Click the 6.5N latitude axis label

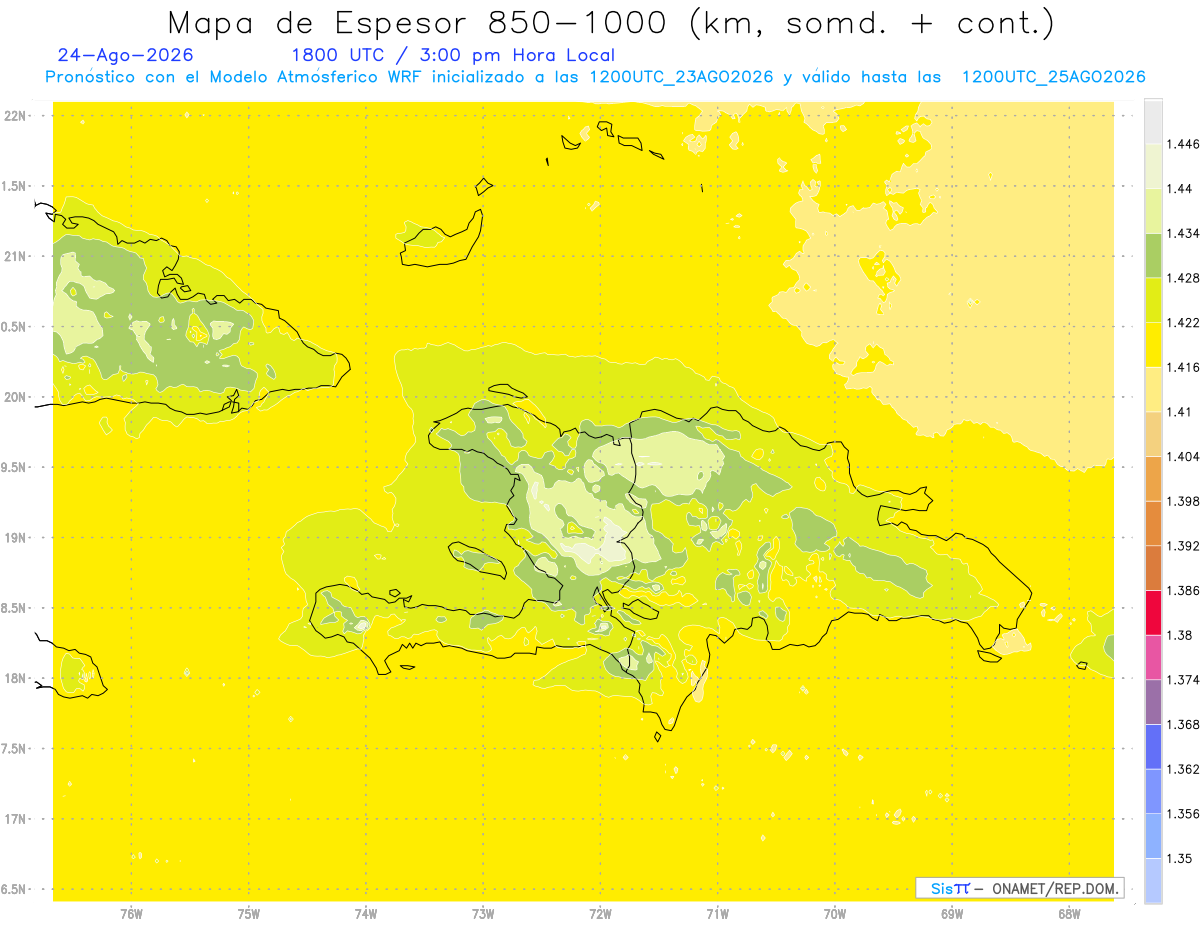click(x=14, y=889)
